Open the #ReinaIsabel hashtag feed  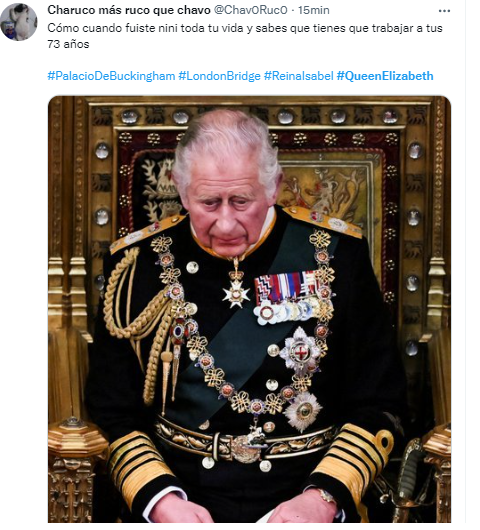click(x=298, y=76)
